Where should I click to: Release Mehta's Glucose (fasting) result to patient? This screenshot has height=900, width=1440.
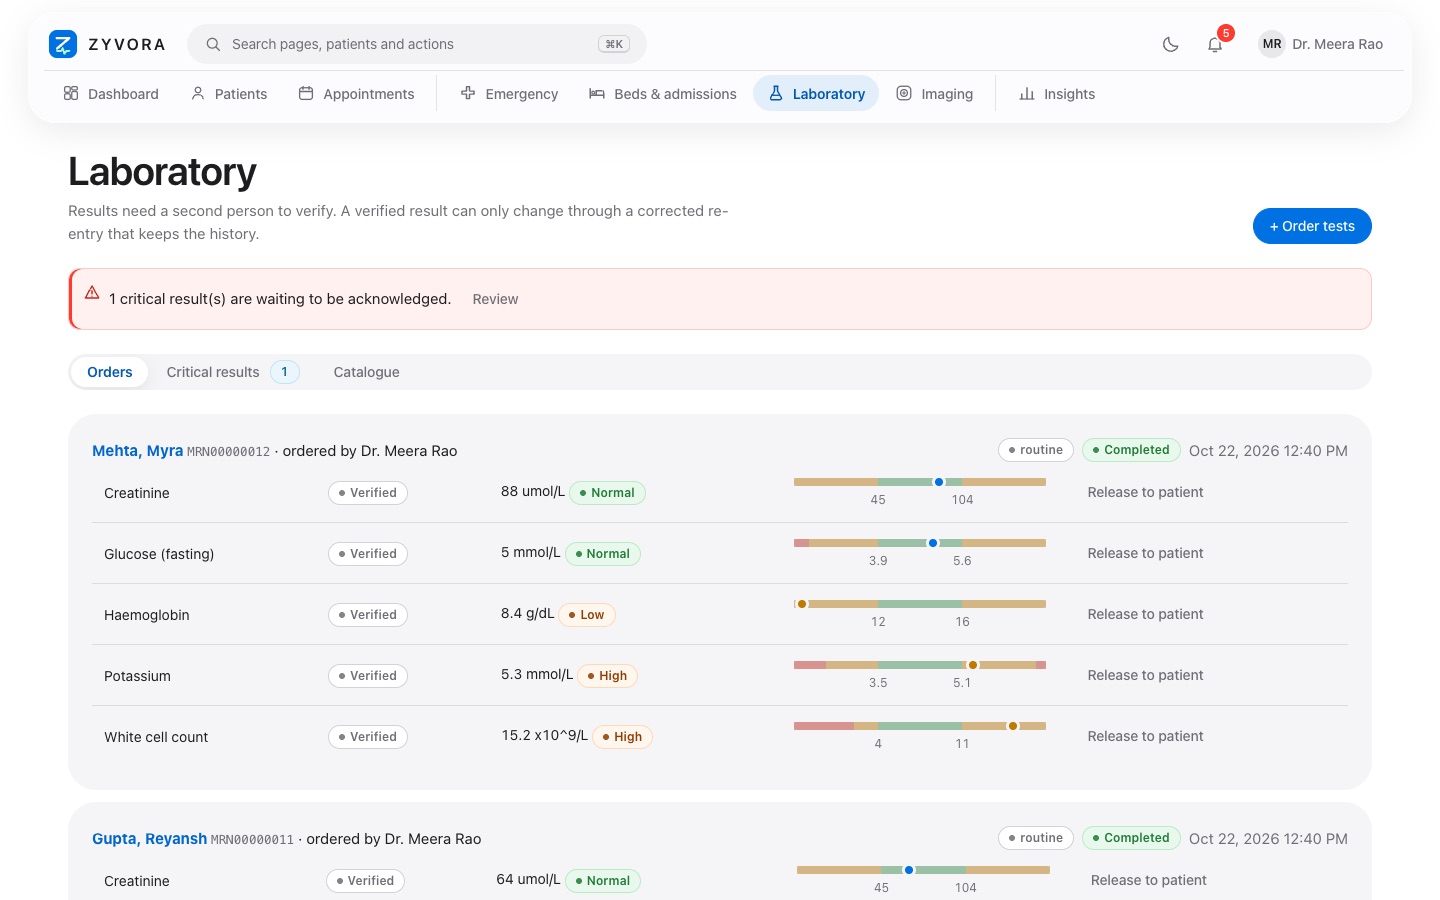tap(1145, 553)
